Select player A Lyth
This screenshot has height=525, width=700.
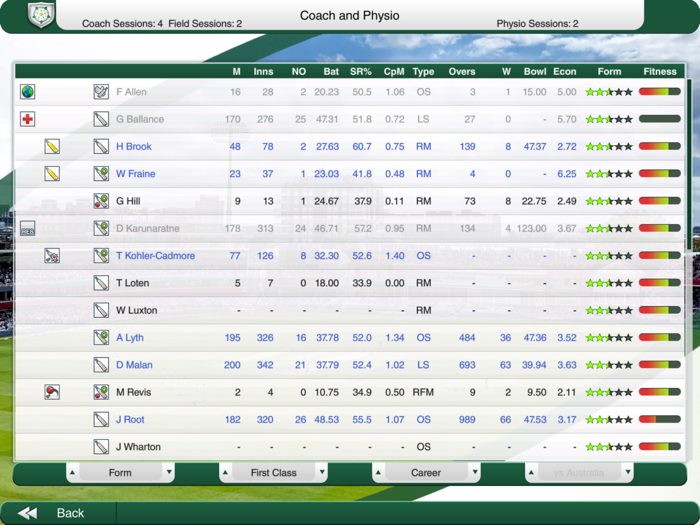(130, 338)
